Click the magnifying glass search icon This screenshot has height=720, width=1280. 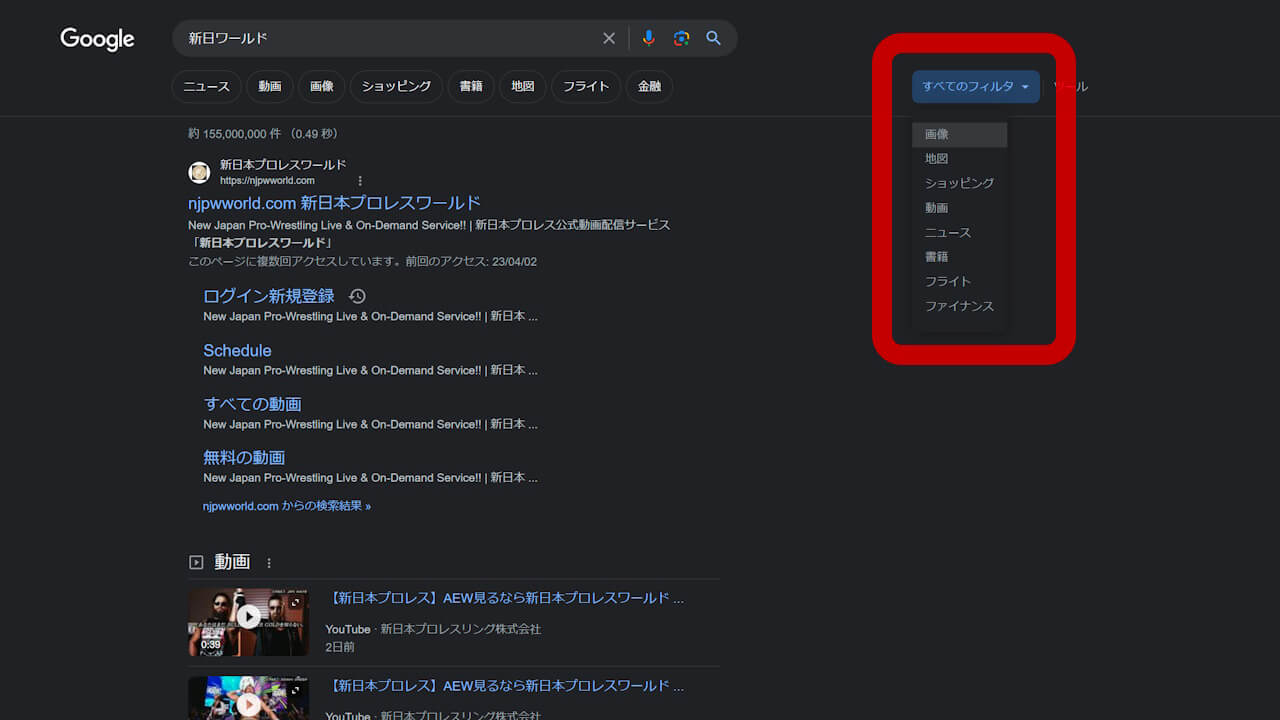[x=713, y=38]
